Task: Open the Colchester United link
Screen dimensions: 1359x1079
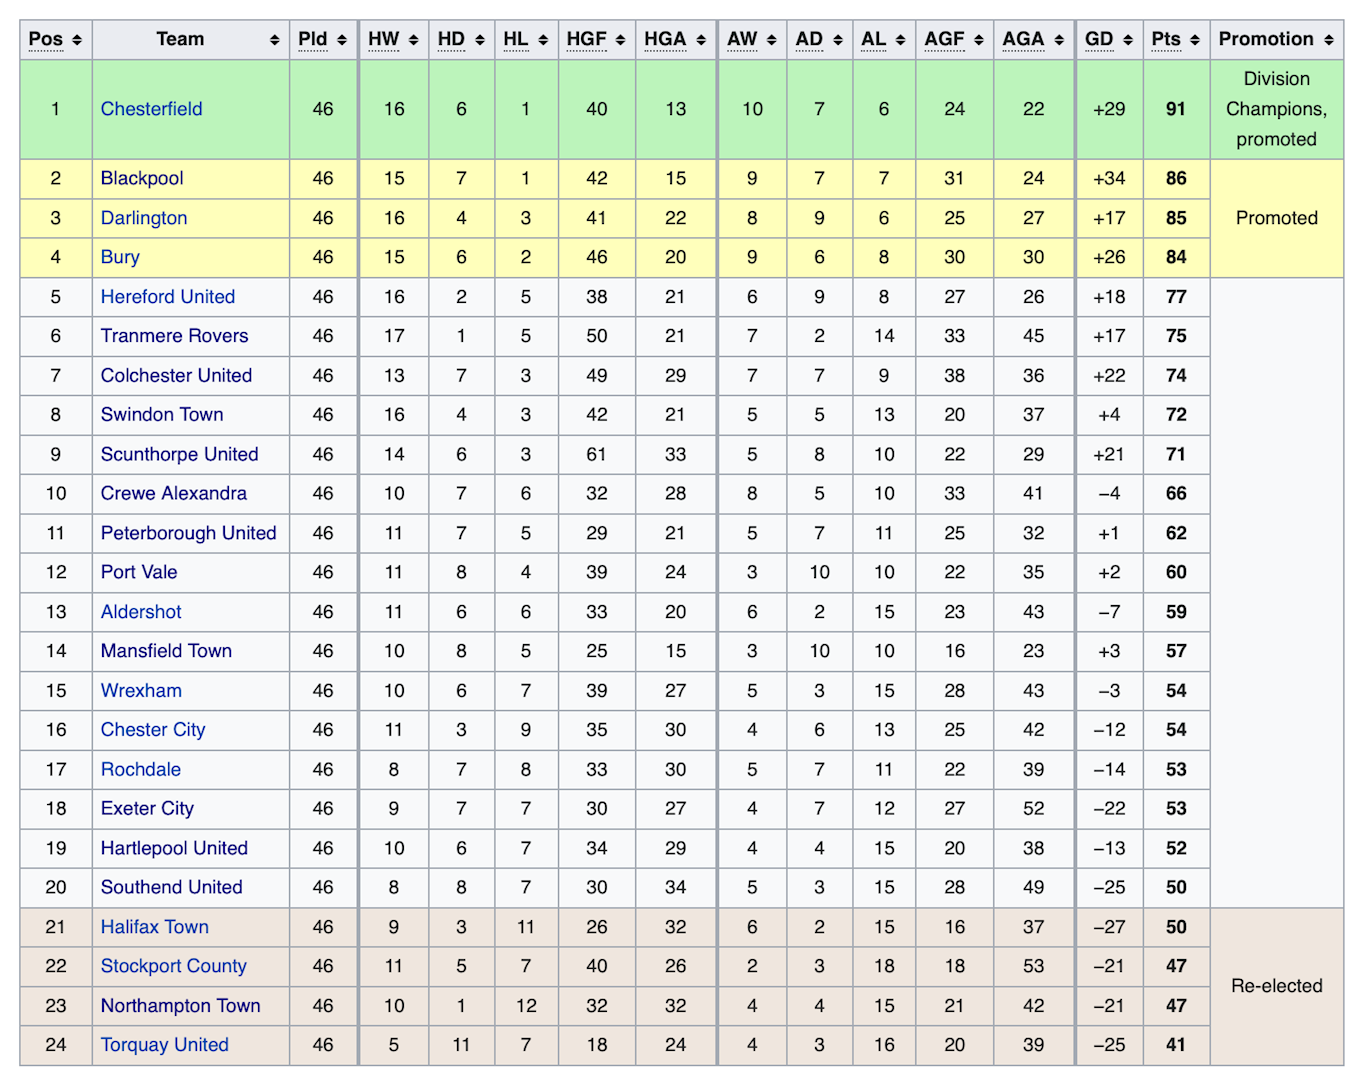Action: pyautogui.click(x=176, y=376)
